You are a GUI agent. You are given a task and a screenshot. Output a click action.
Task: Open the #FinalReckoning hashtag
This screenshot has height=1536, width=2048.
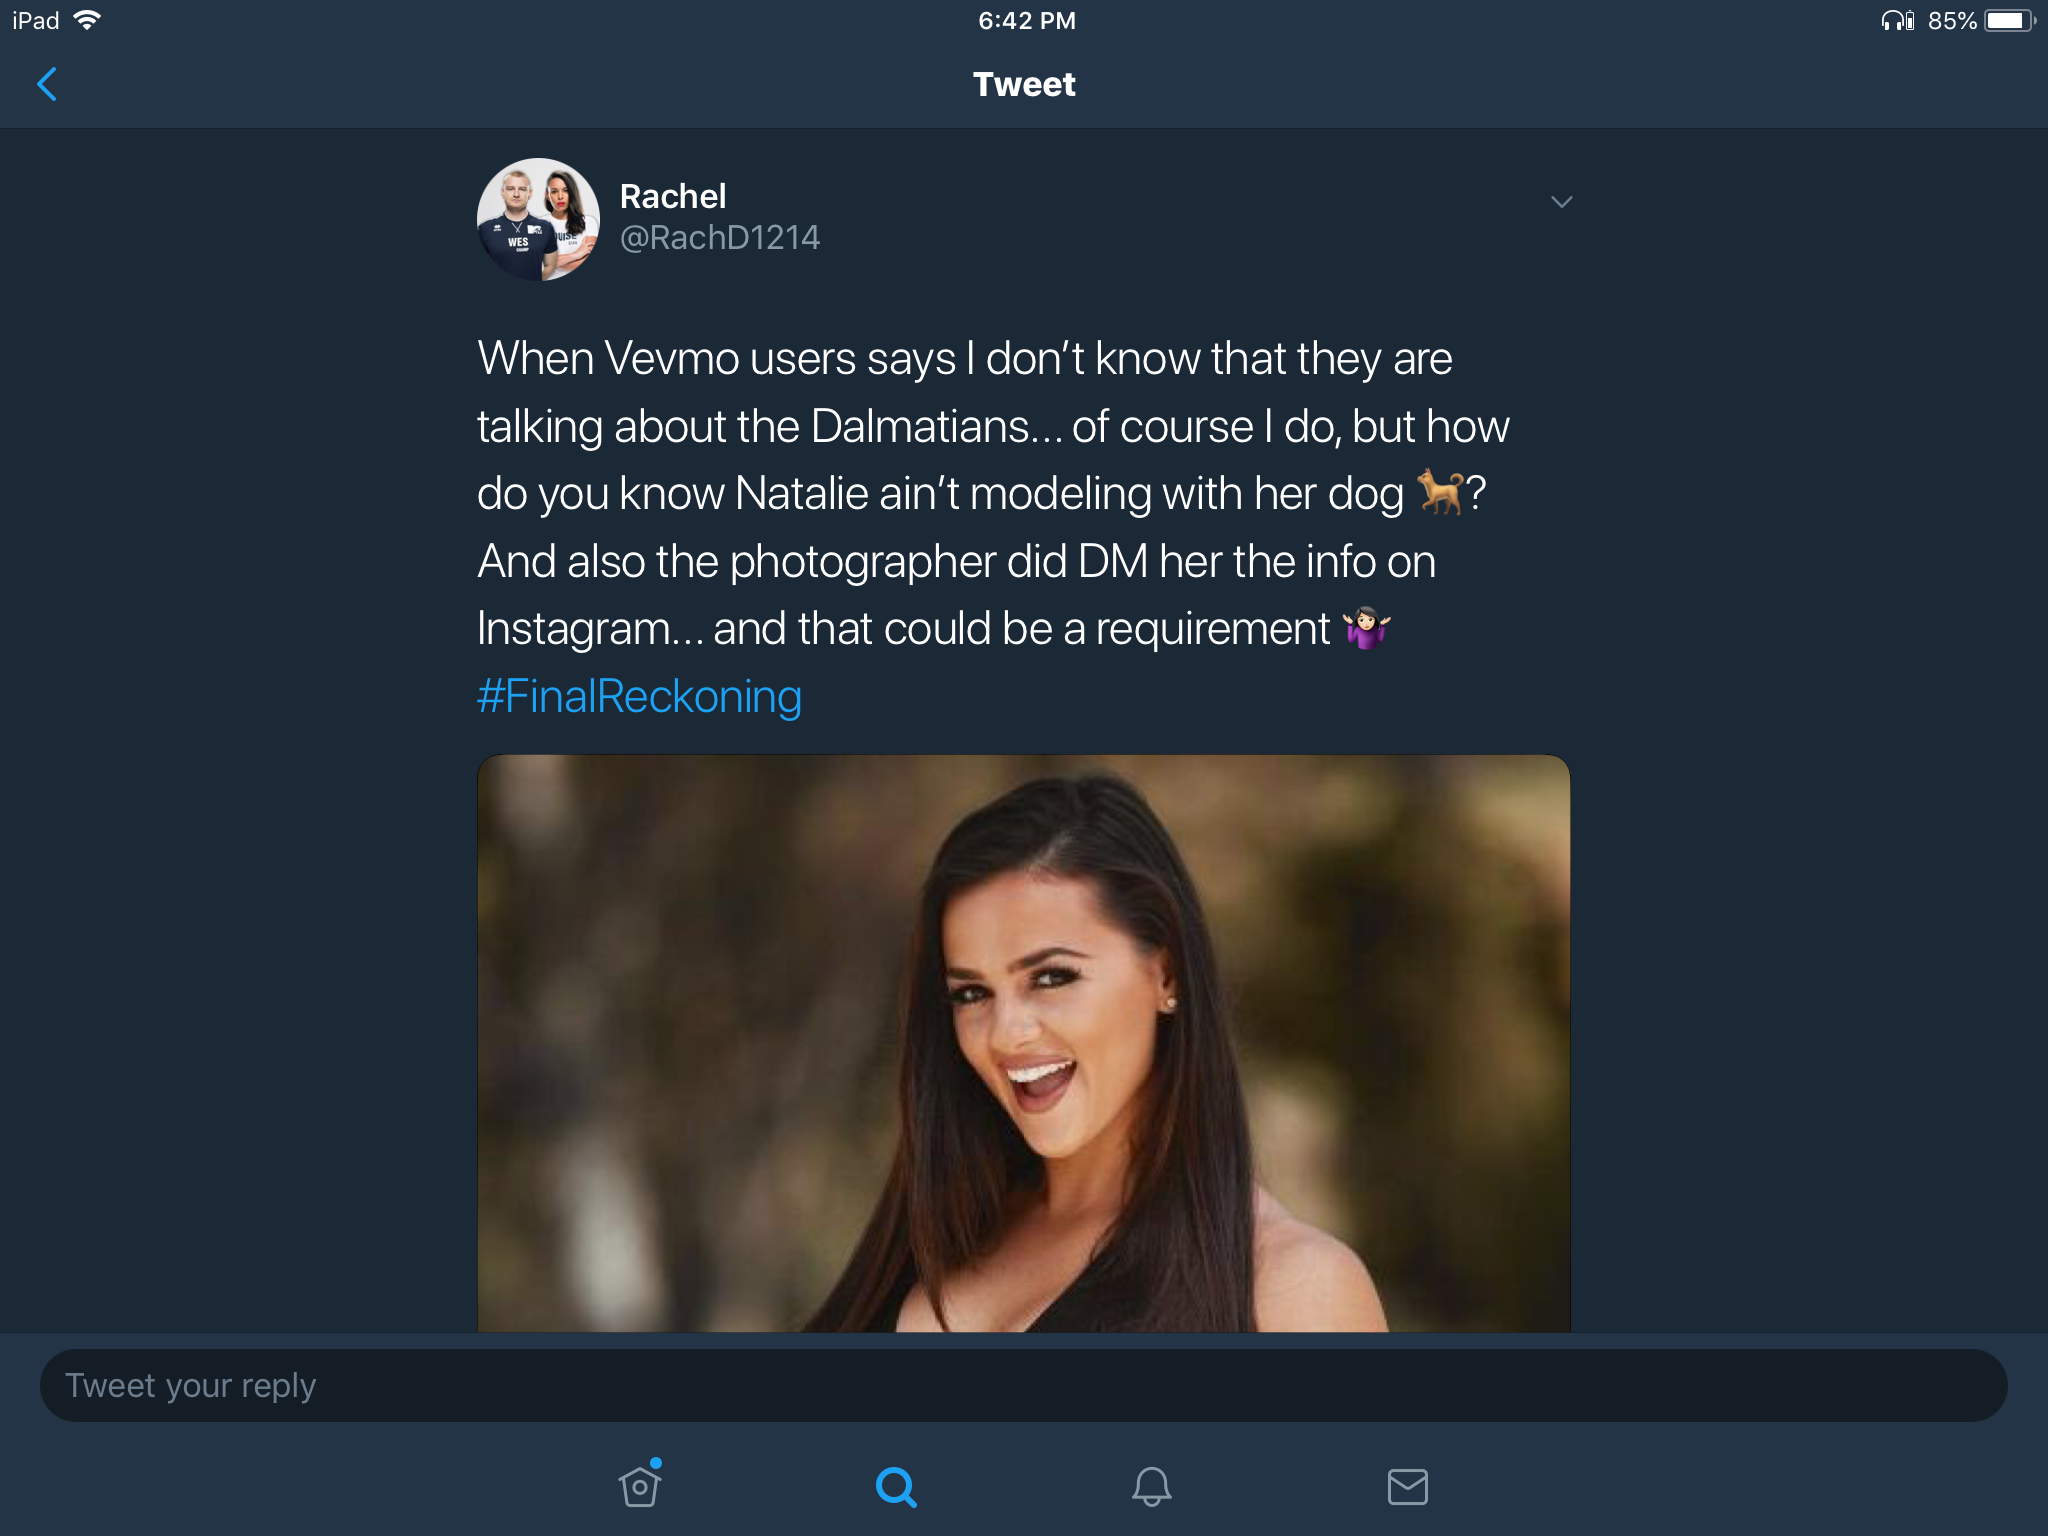click(639, 696)
